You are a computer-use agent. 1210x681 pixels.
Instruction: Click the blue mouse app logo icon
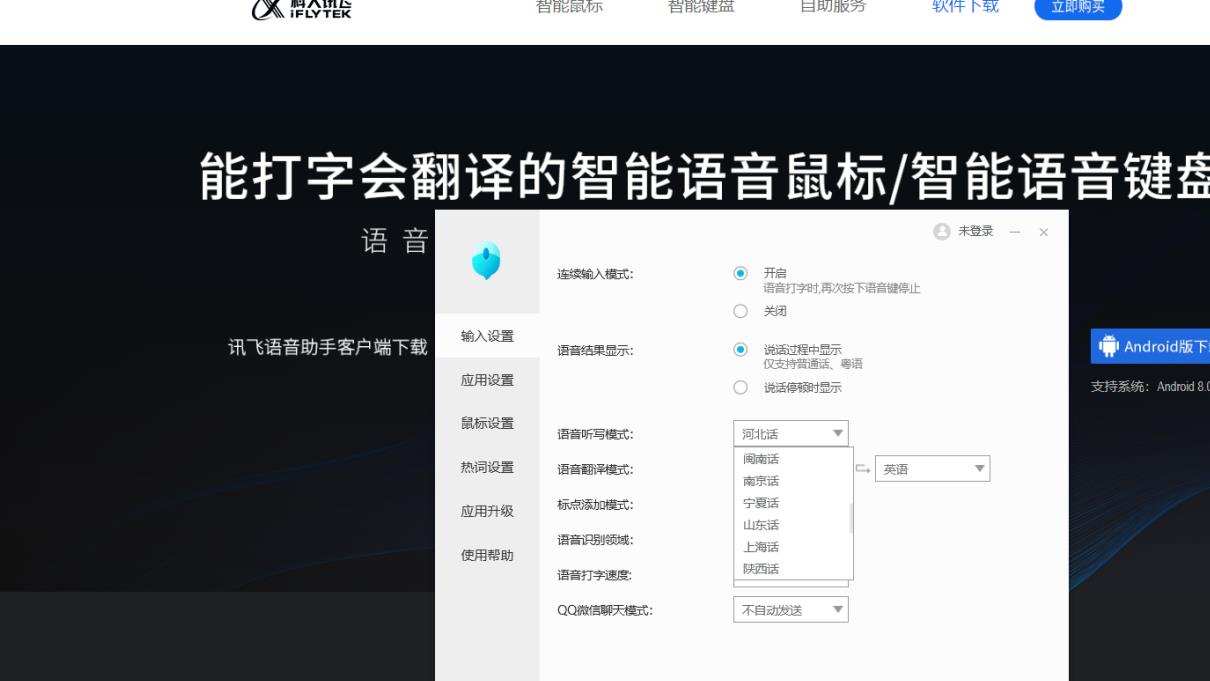coord(486,261)
